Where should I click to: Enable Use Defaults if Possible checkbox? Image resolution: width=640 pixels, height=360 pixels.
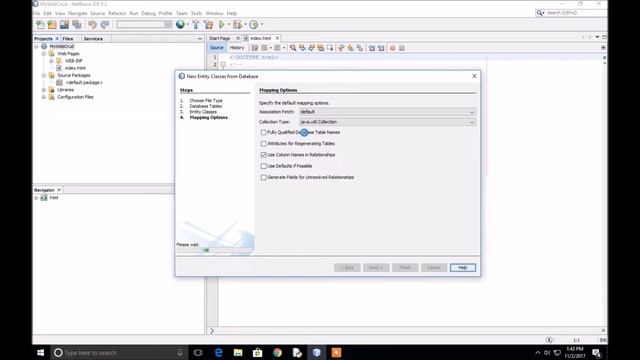pos(263,166)
